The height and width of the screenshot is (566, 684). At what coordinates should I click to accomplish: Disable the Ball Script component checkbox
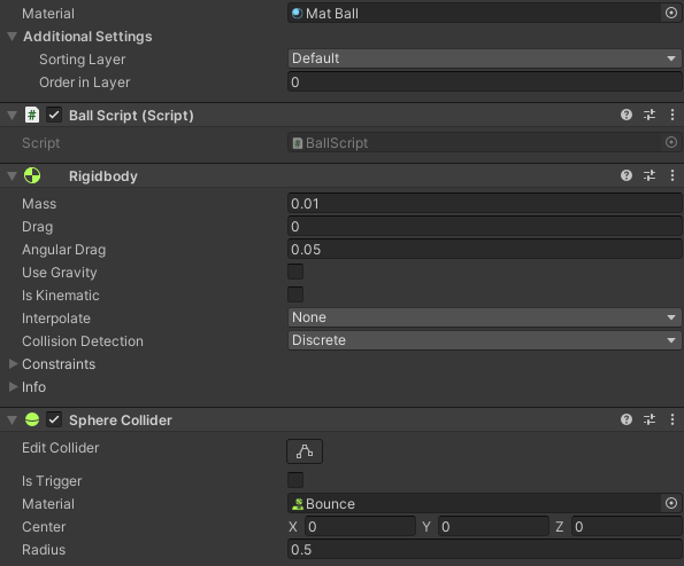(x=54, y=115)
